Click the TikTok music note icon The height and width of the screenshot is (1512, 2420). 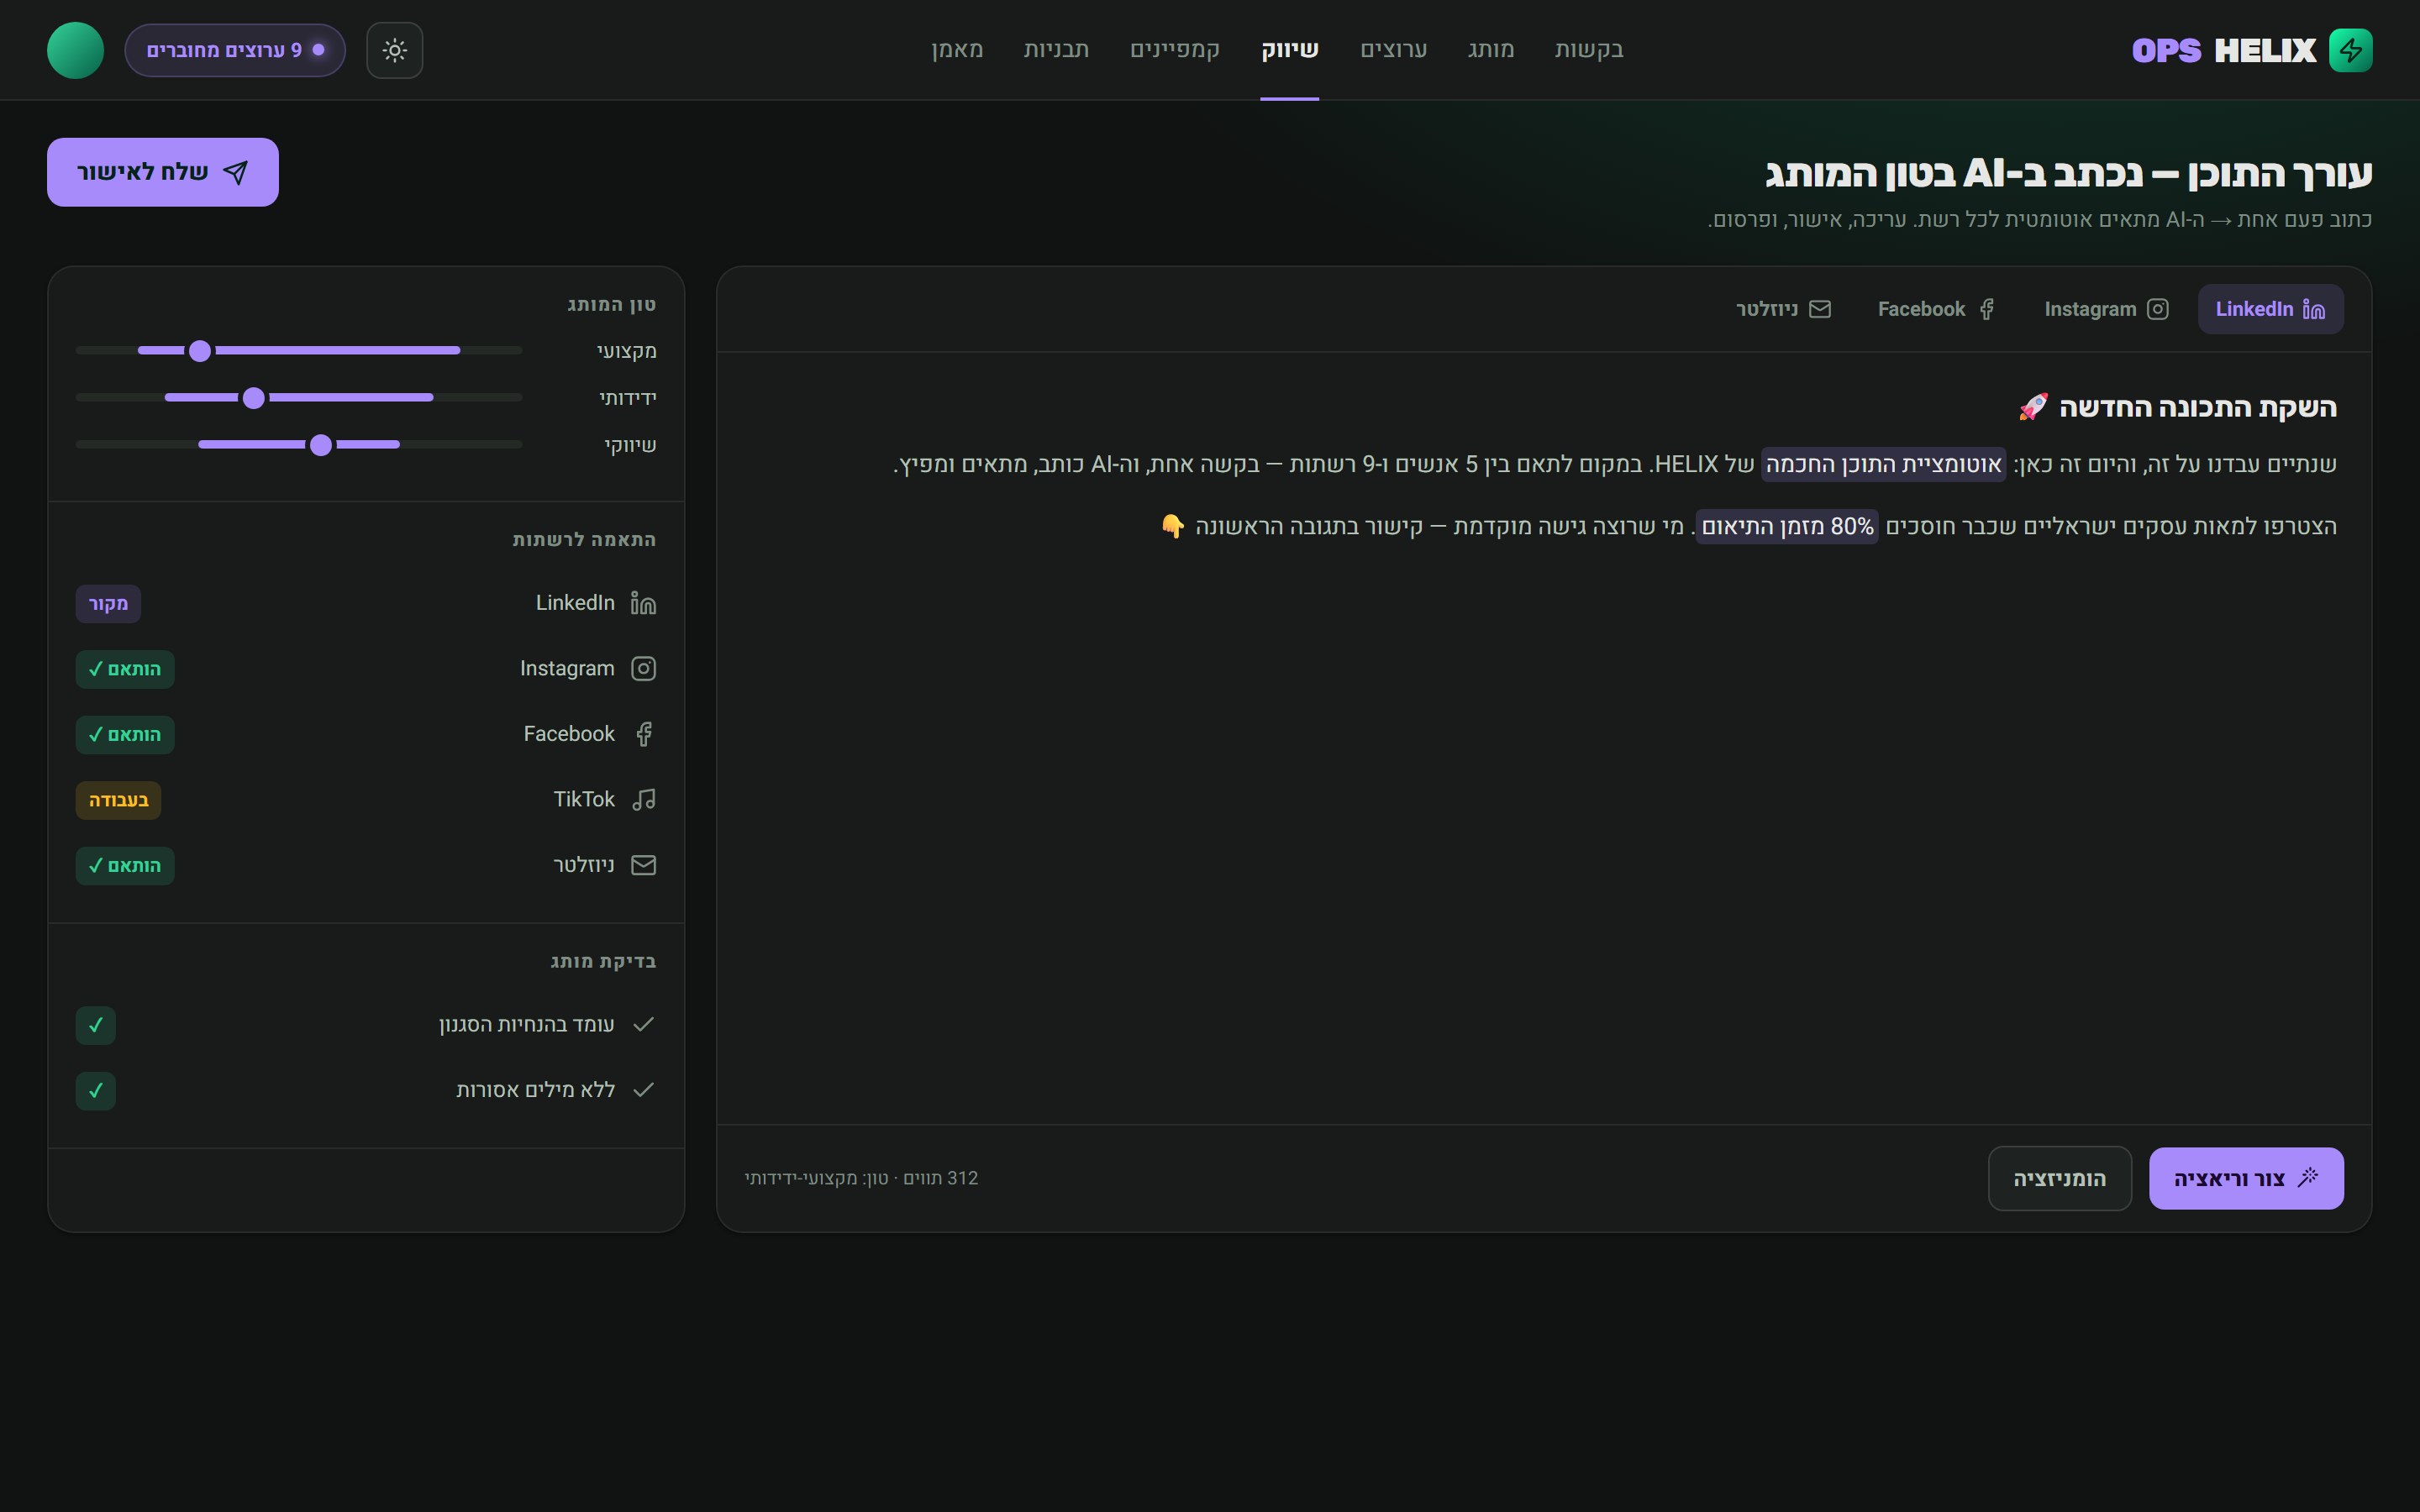[x=644, y=799]
